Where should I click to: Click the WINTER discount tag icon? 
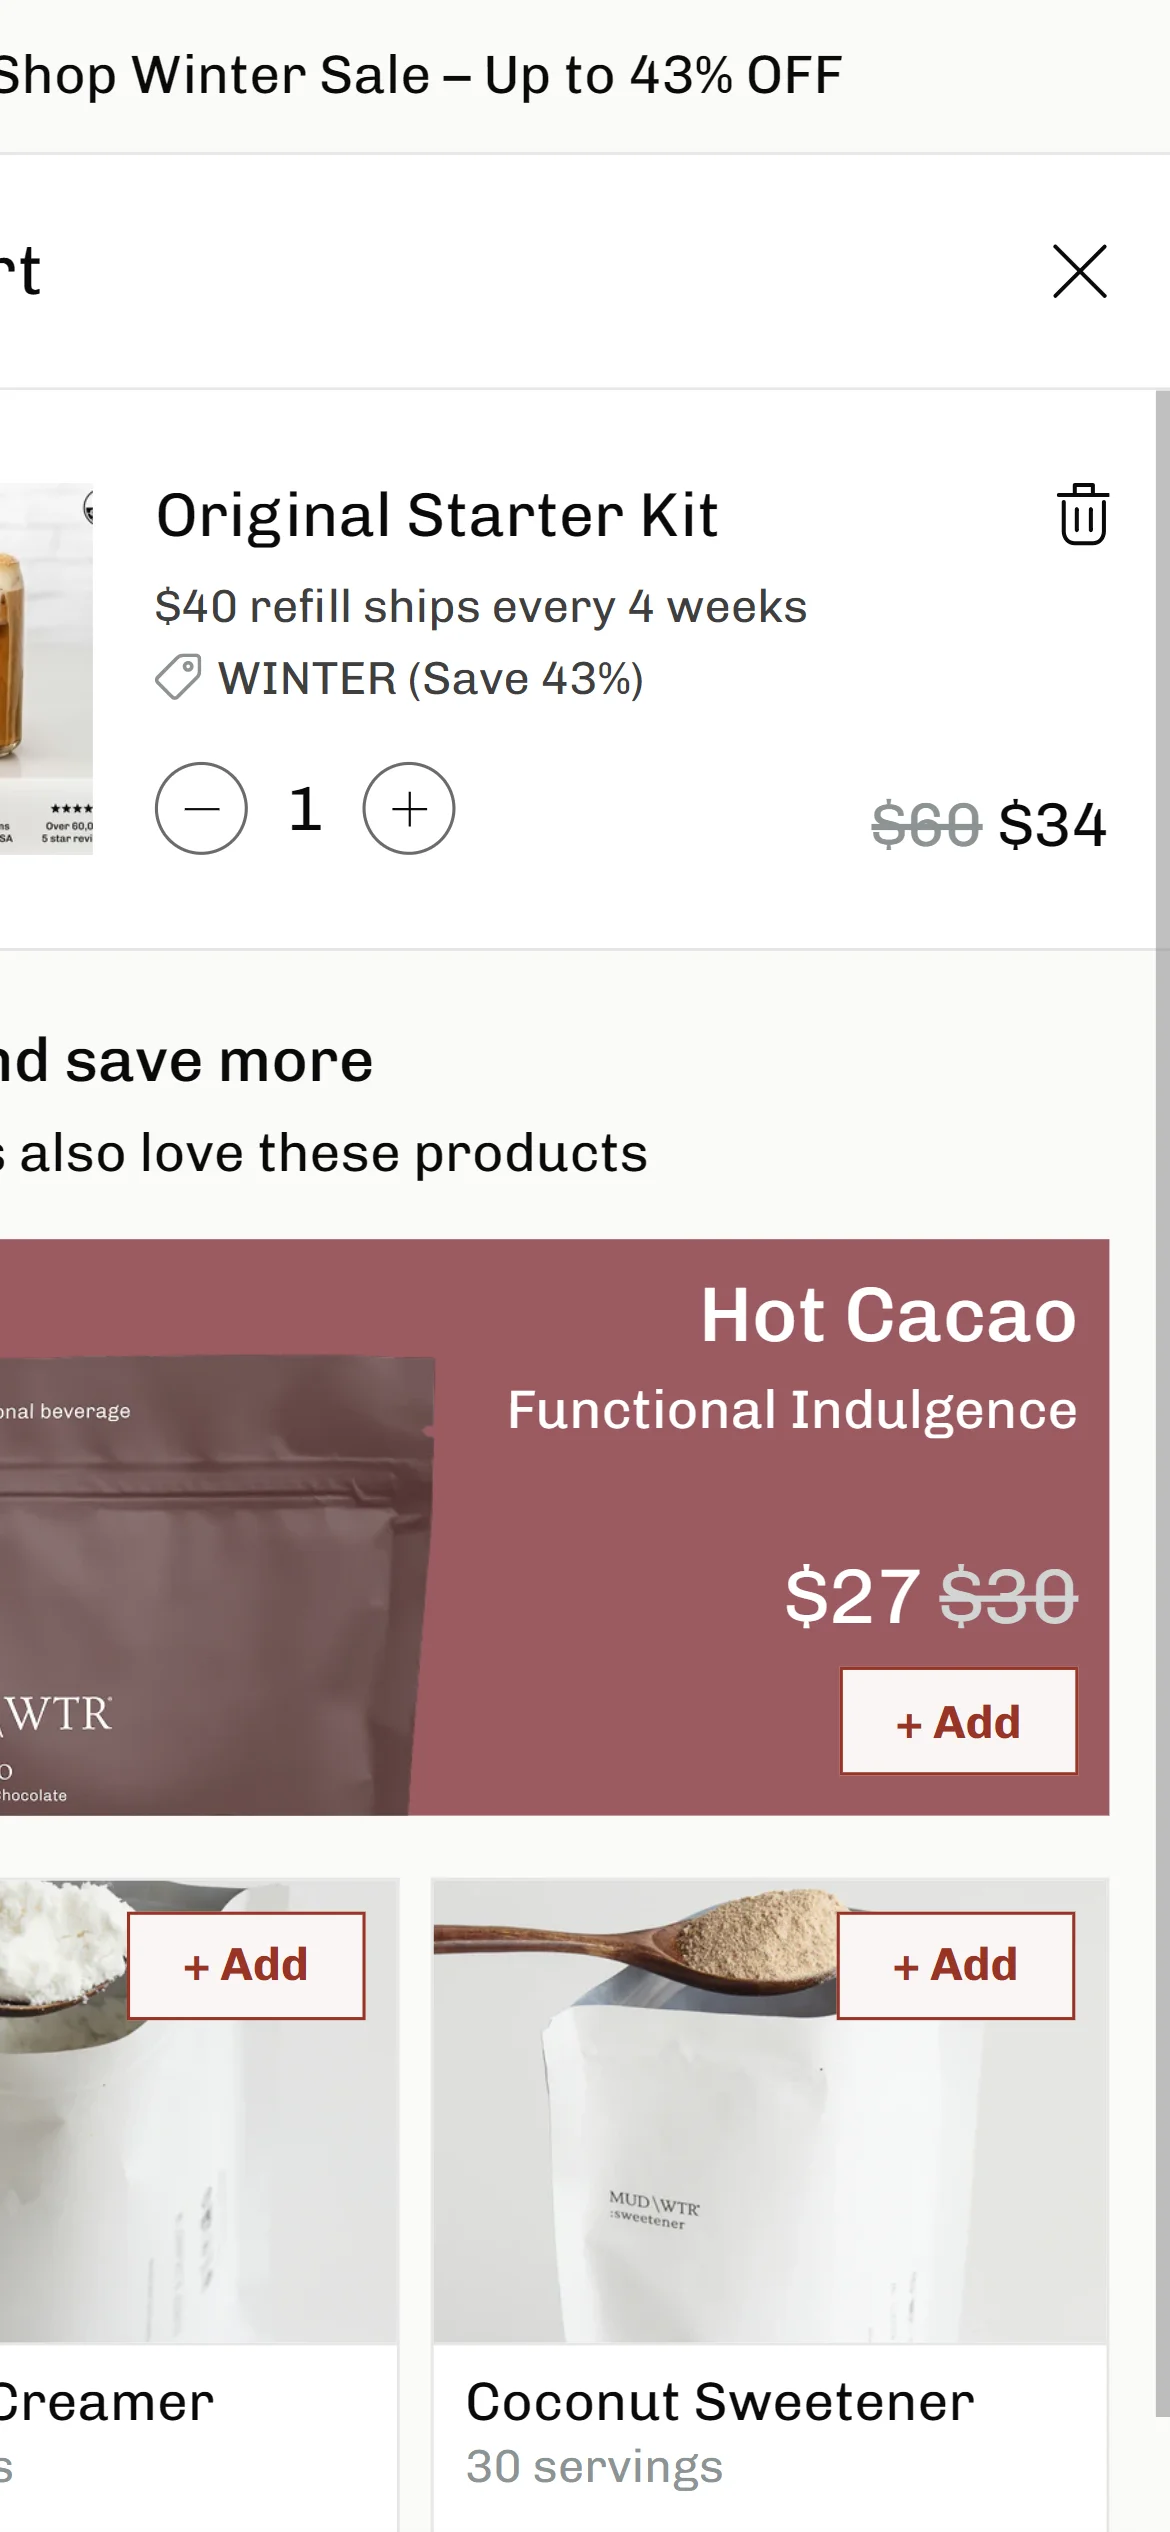click(178, 678)
